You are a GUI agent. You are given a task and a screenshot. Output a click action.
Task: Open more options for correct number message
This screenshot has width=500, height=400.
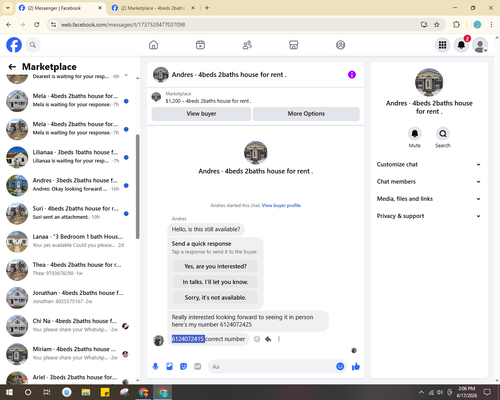tap(279, 339)
